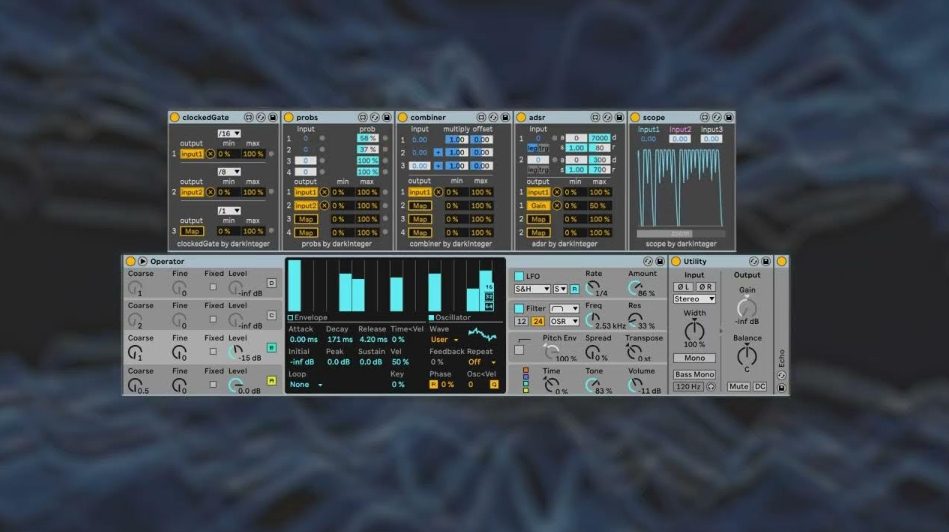
Task: Toggle the Operator device activator
Action: tap(130, 261)
